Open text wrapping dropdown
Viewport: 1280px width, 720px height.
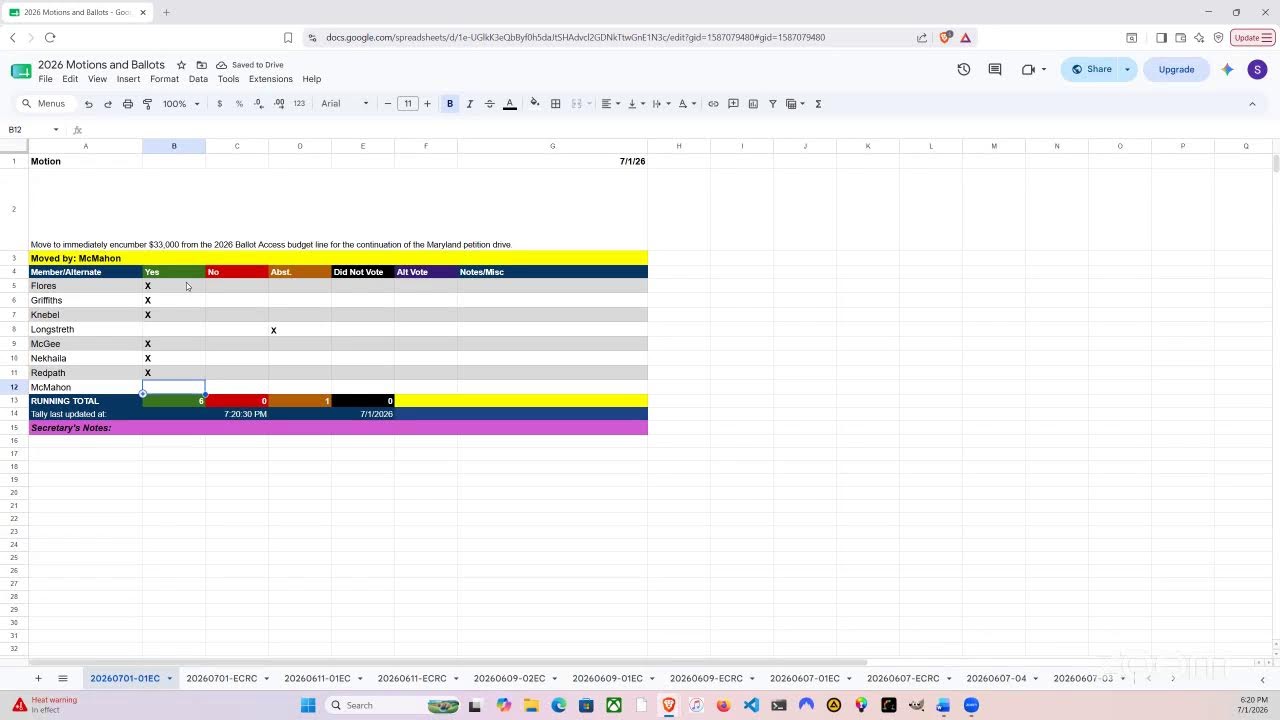[660, 104]
